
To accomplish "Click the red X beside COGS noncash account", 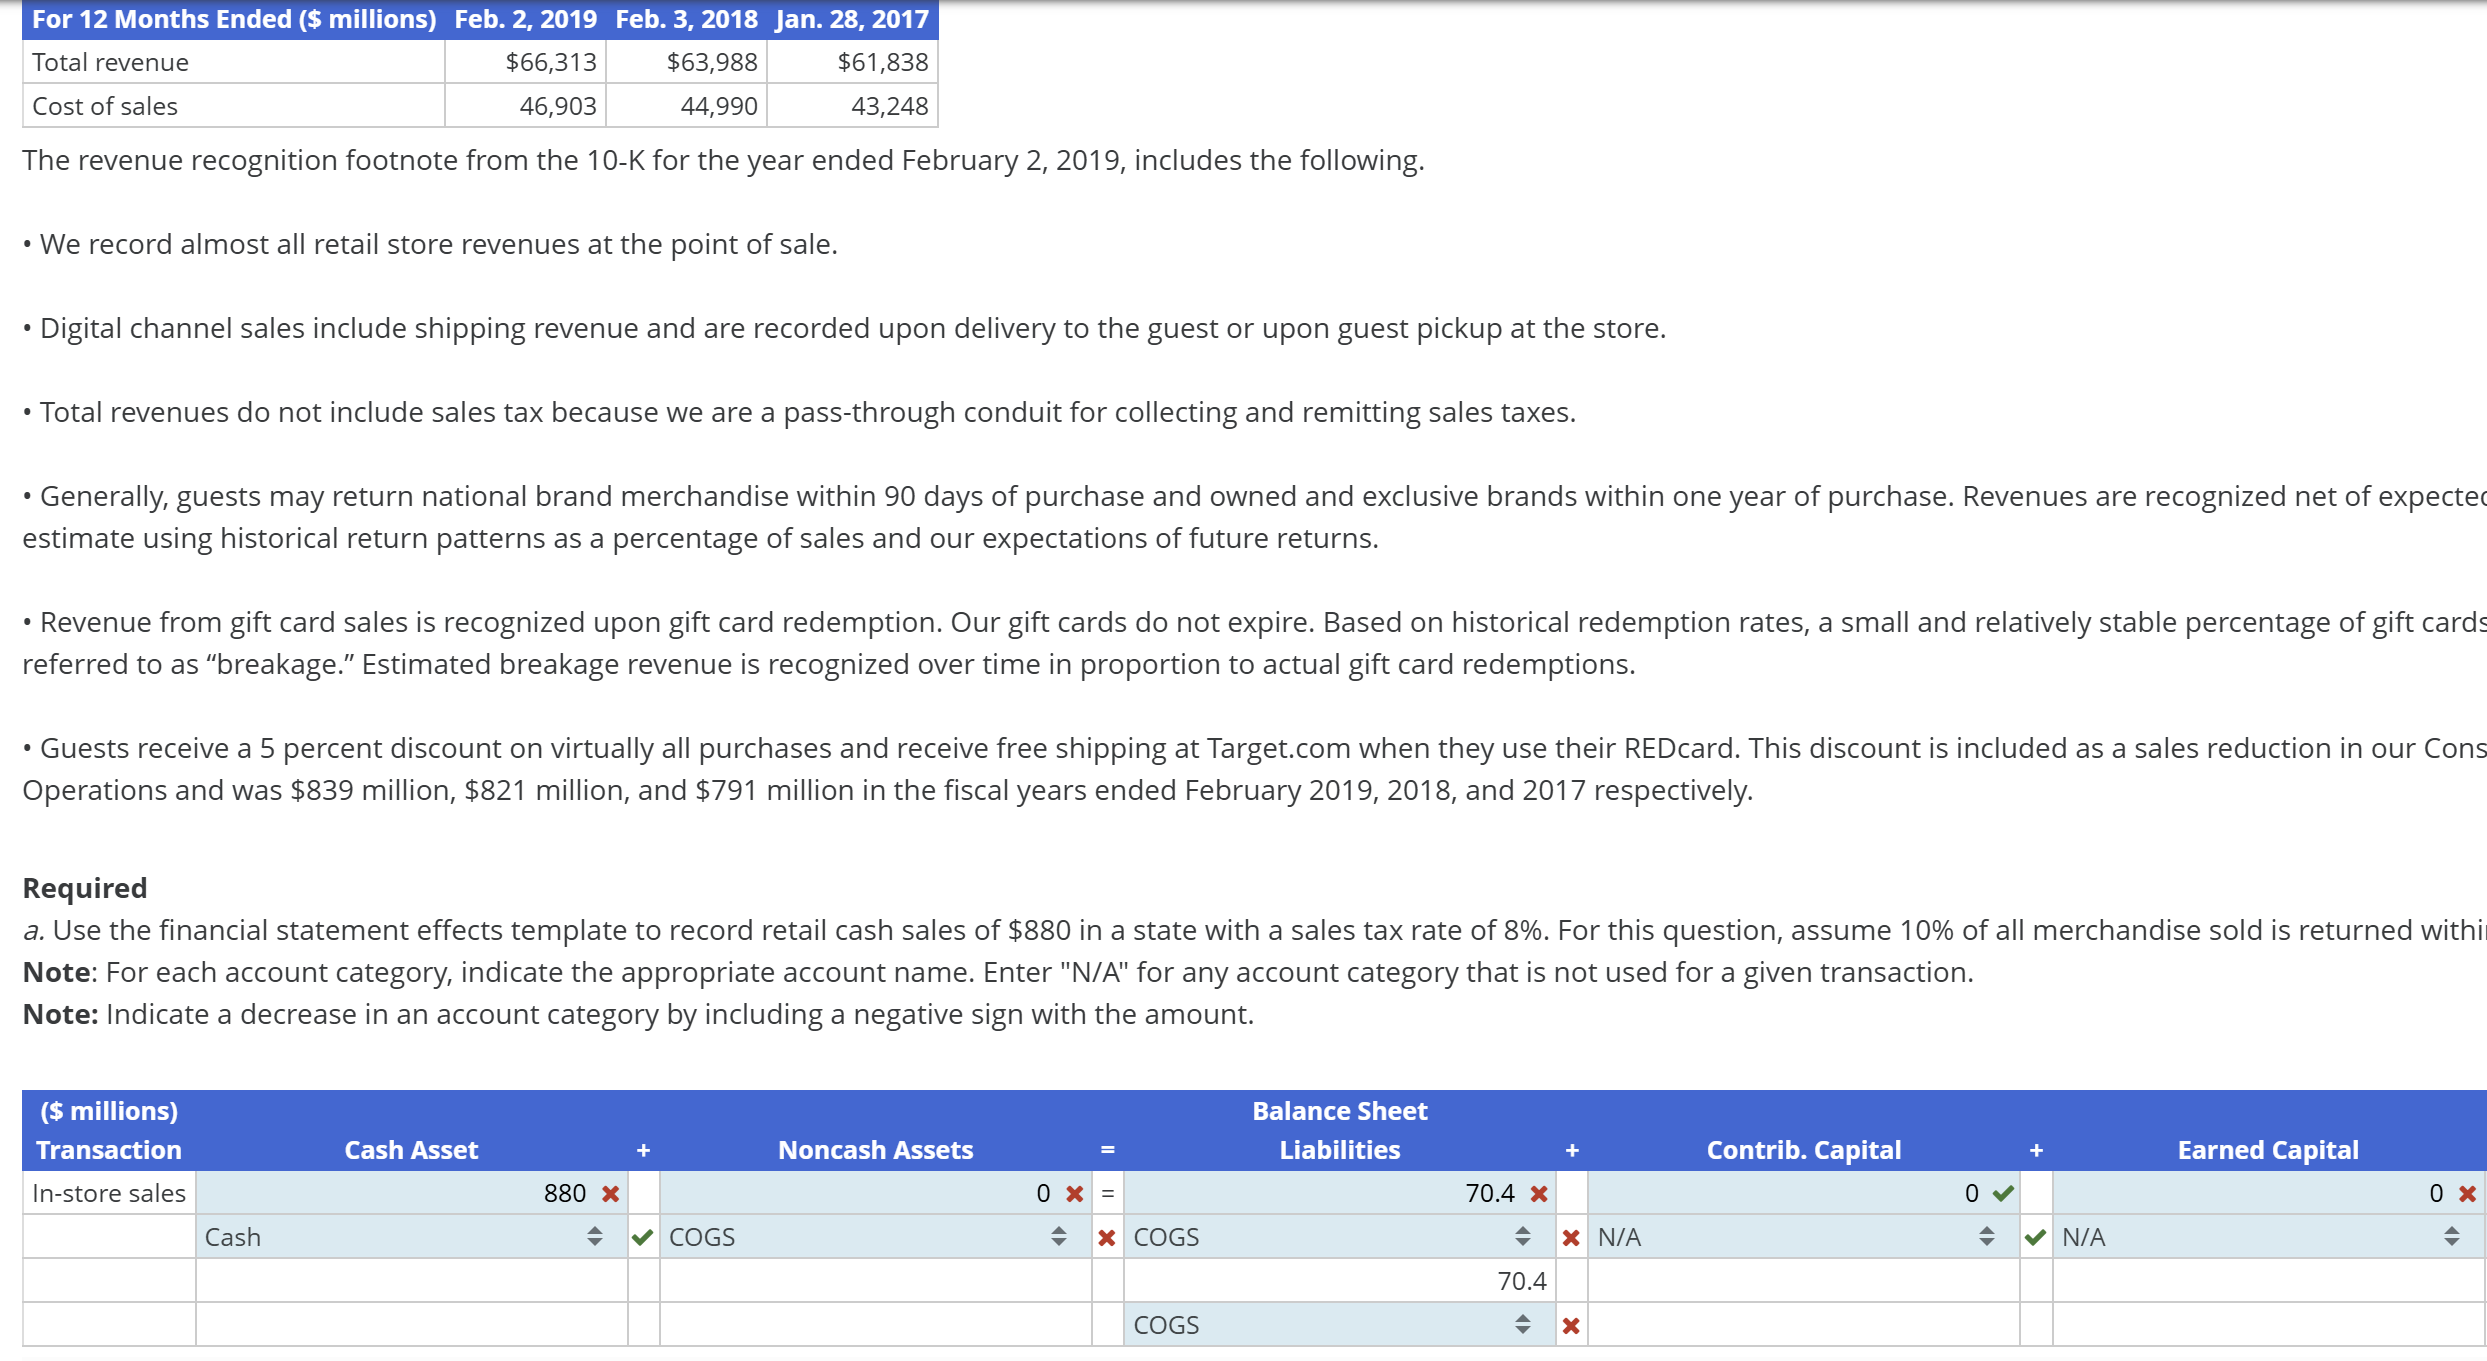I will [1106, 1236].
